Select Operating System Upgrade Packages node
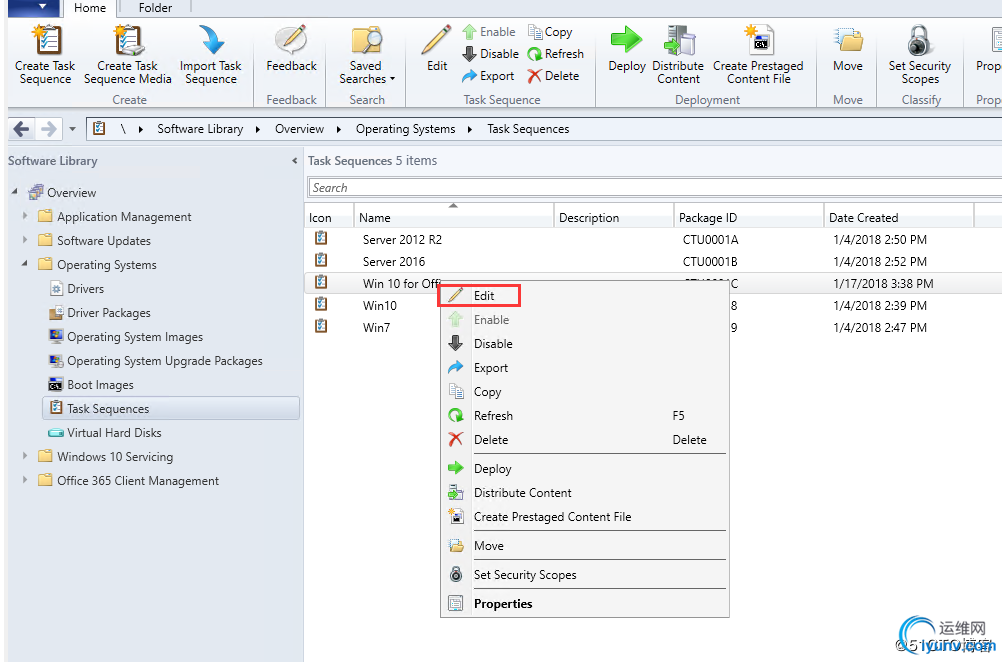This screenshot has width=1002, height=662. pyautogui.click(x=156, y=361)
